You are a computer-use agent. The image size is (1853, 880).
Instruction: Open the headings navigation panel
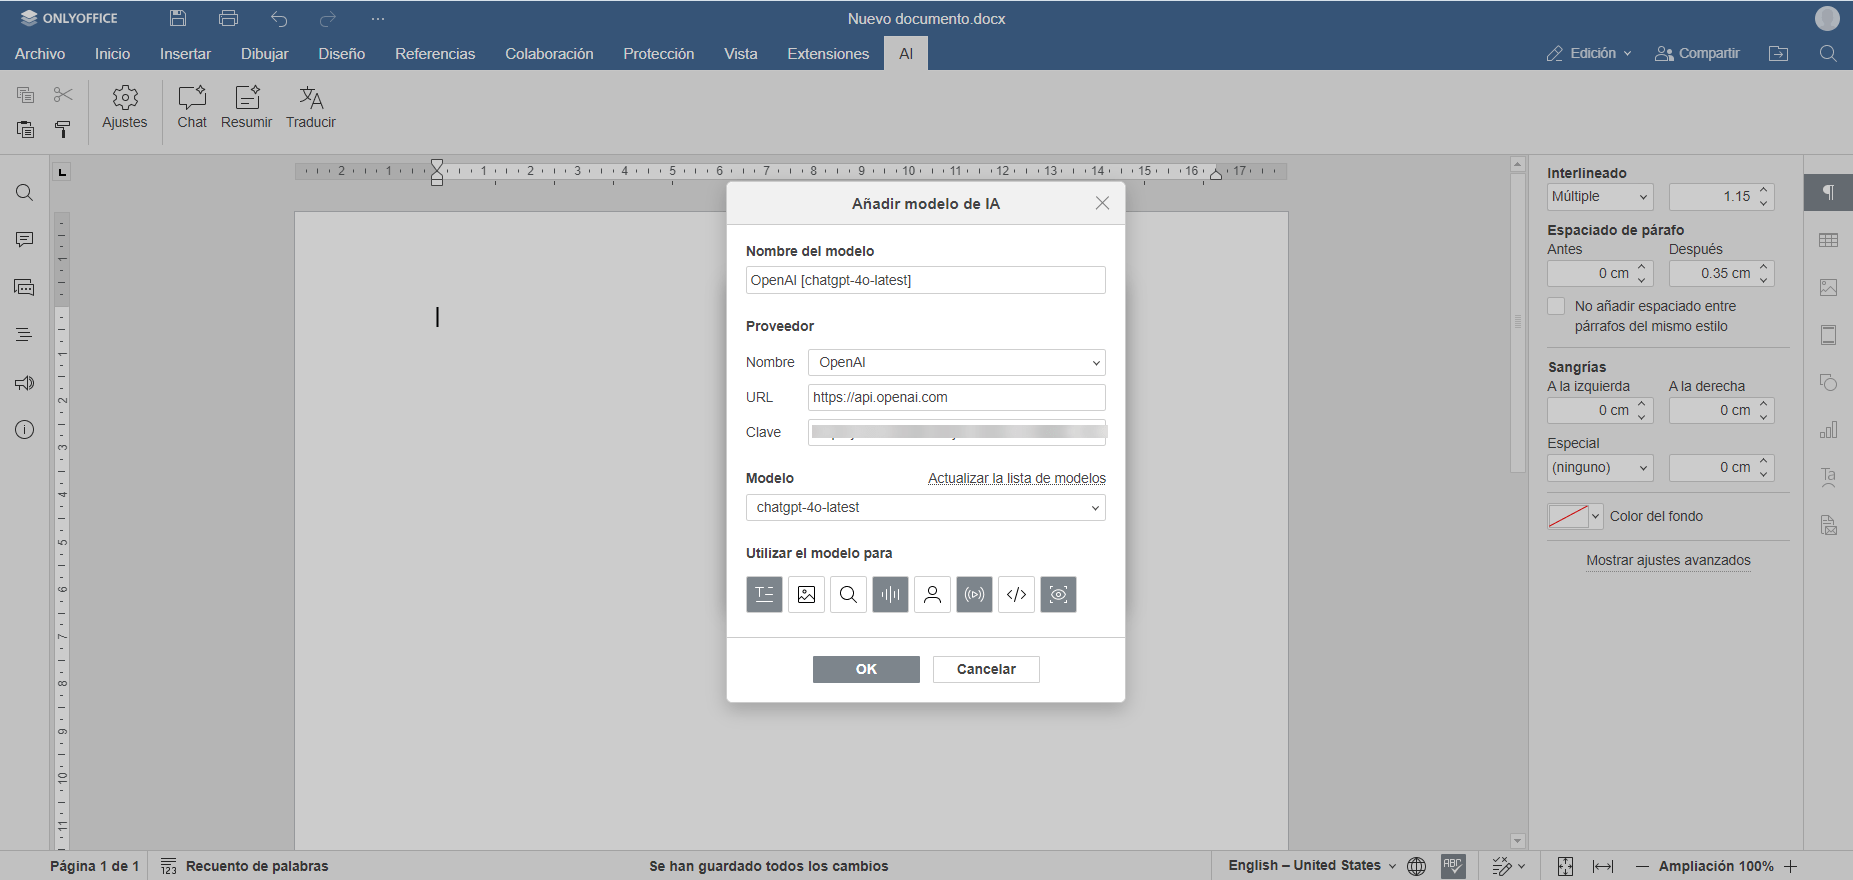coord(25,335)
